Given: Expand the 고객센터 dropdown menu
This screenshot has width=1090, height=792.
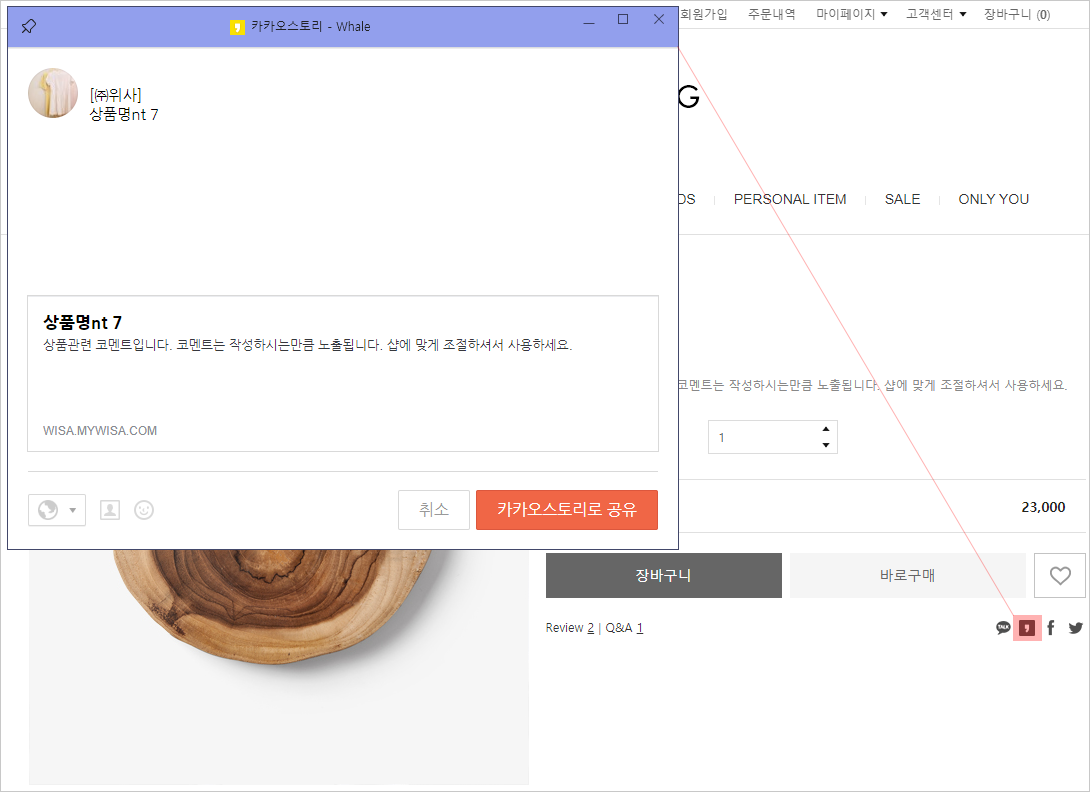Looking at the screenshot, I should click(936, 14).
